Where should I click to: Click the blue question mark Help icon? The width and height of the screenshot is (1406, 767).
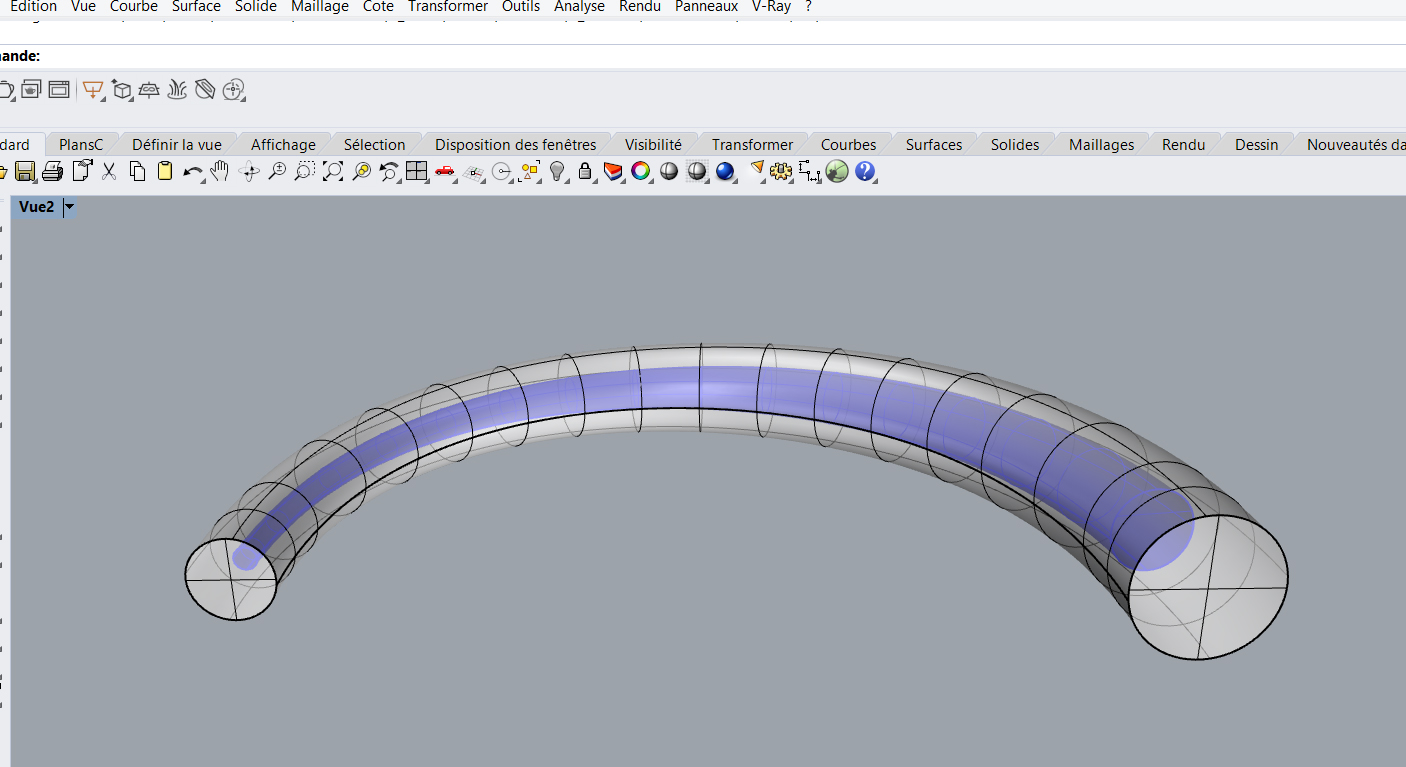(865, 172)
